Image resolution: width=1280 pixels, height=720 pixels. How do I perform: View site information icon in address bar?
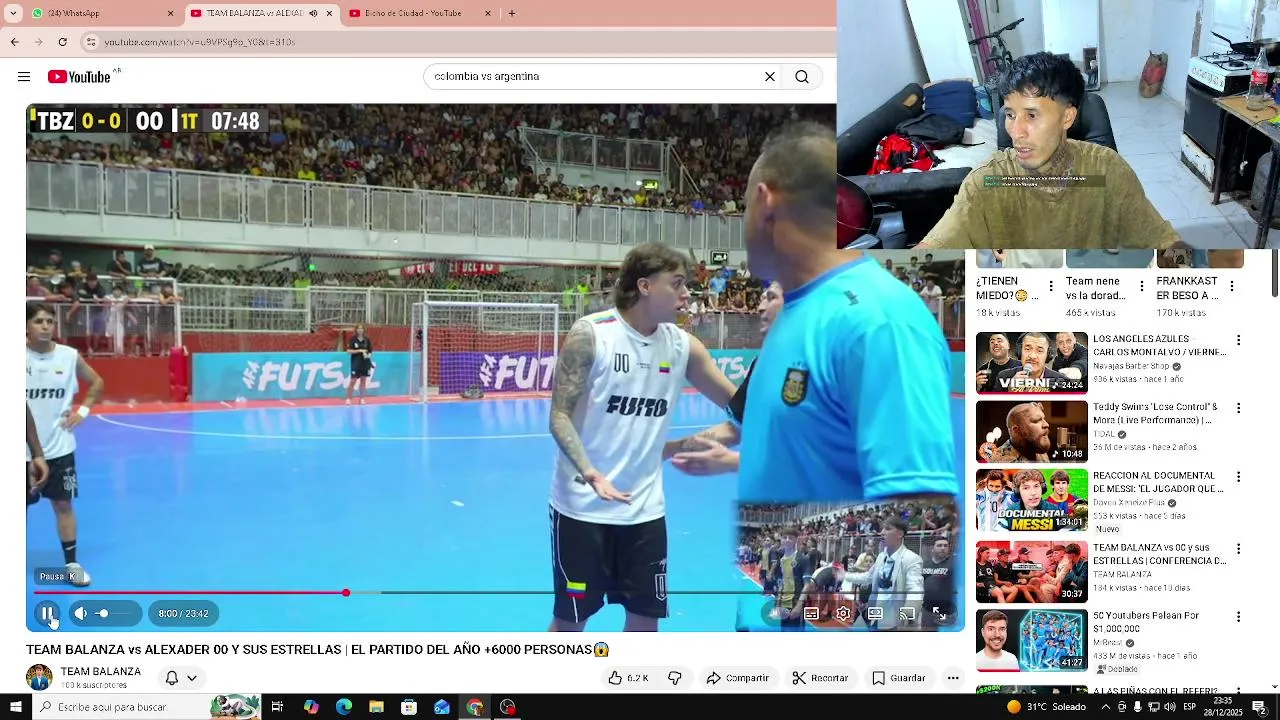point(90,42)
